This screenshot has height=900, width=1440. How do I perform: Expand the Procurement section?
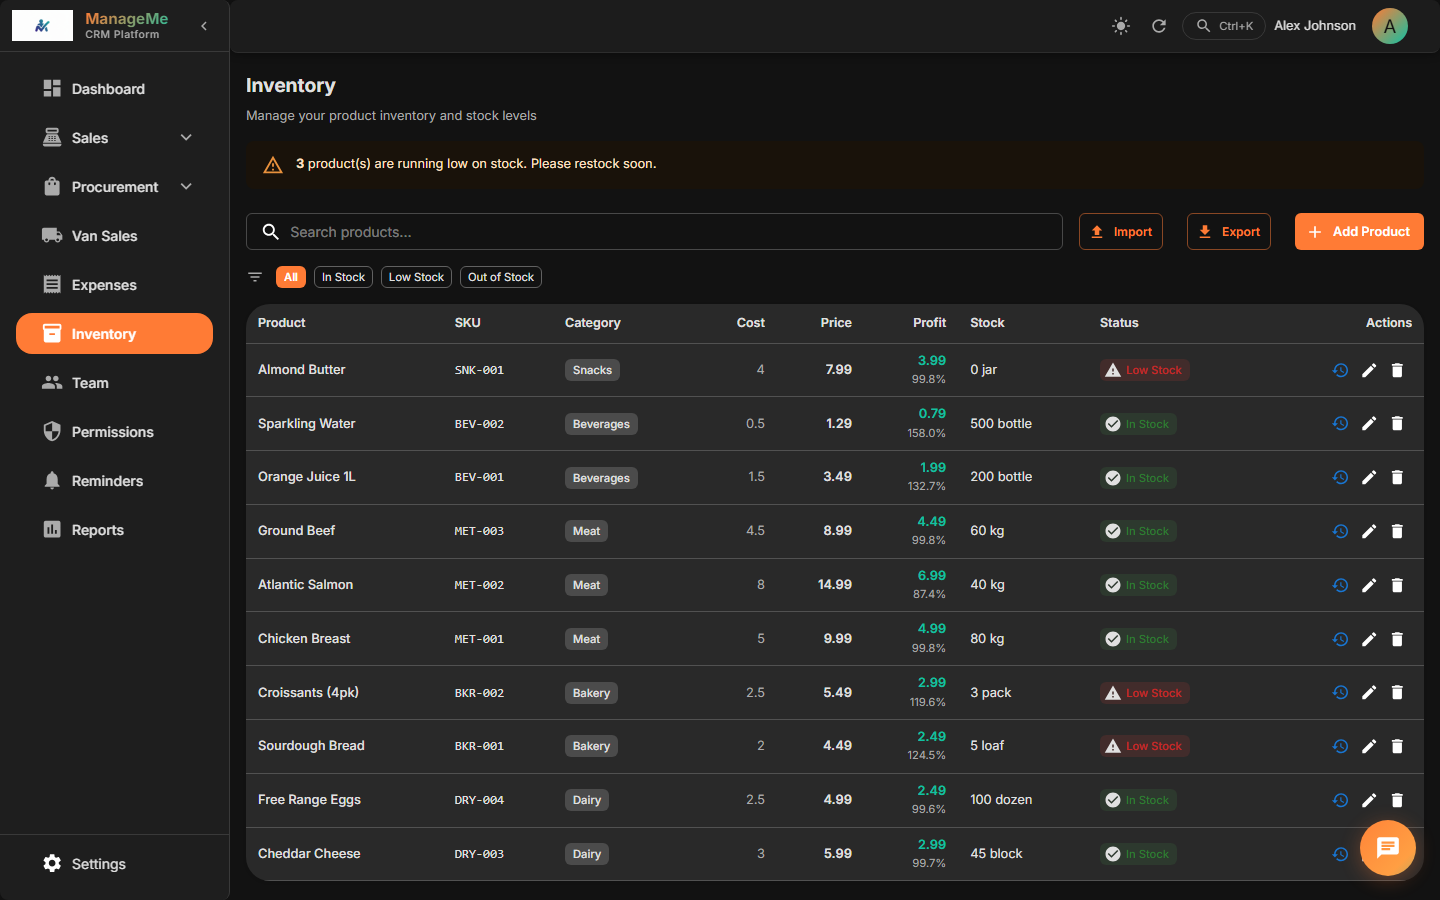pos(186,187)
